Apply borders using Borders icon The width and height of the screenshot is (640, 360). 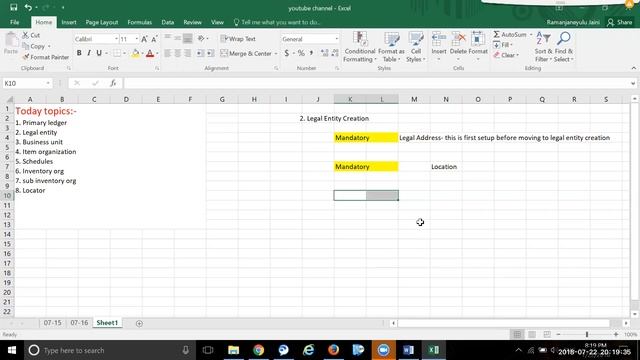[x=117, y=53]
